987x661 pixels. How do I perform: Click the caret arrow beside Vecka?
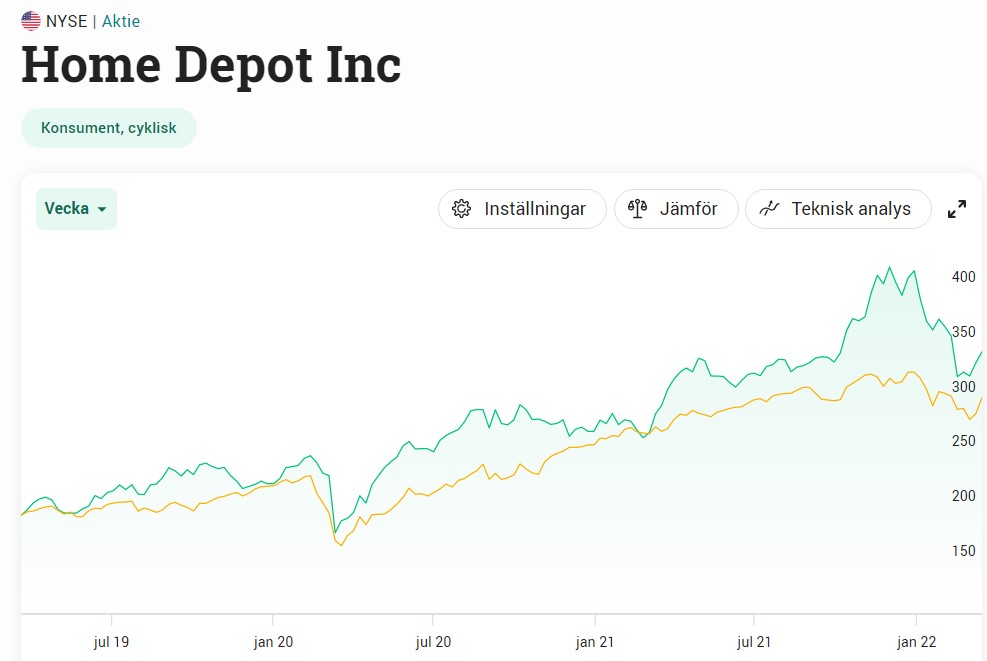tap(102, 210)
